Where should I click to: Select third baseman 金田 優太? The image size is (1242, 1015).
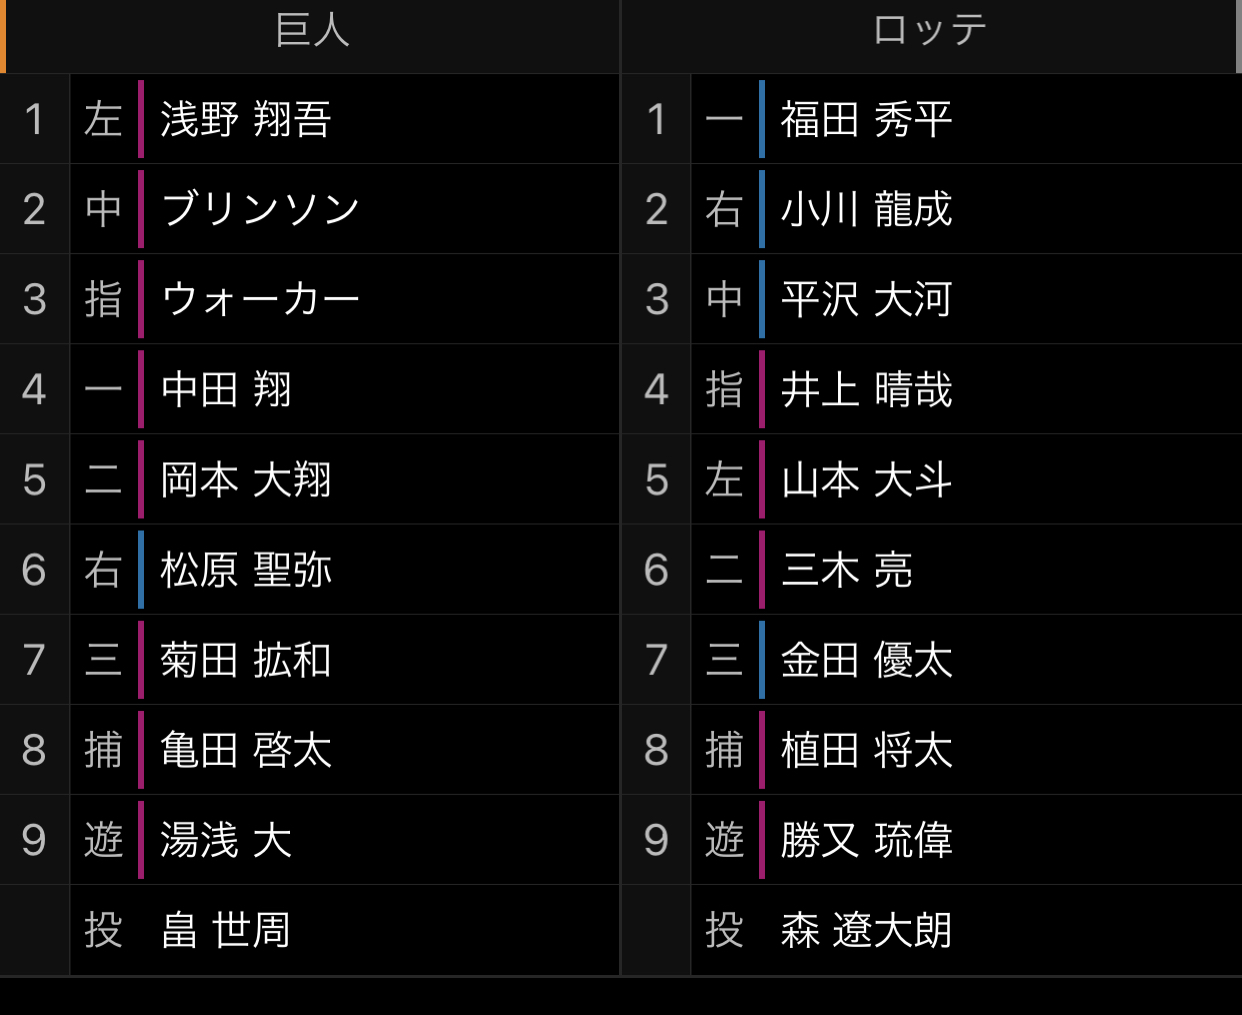[x=866, y=660]
